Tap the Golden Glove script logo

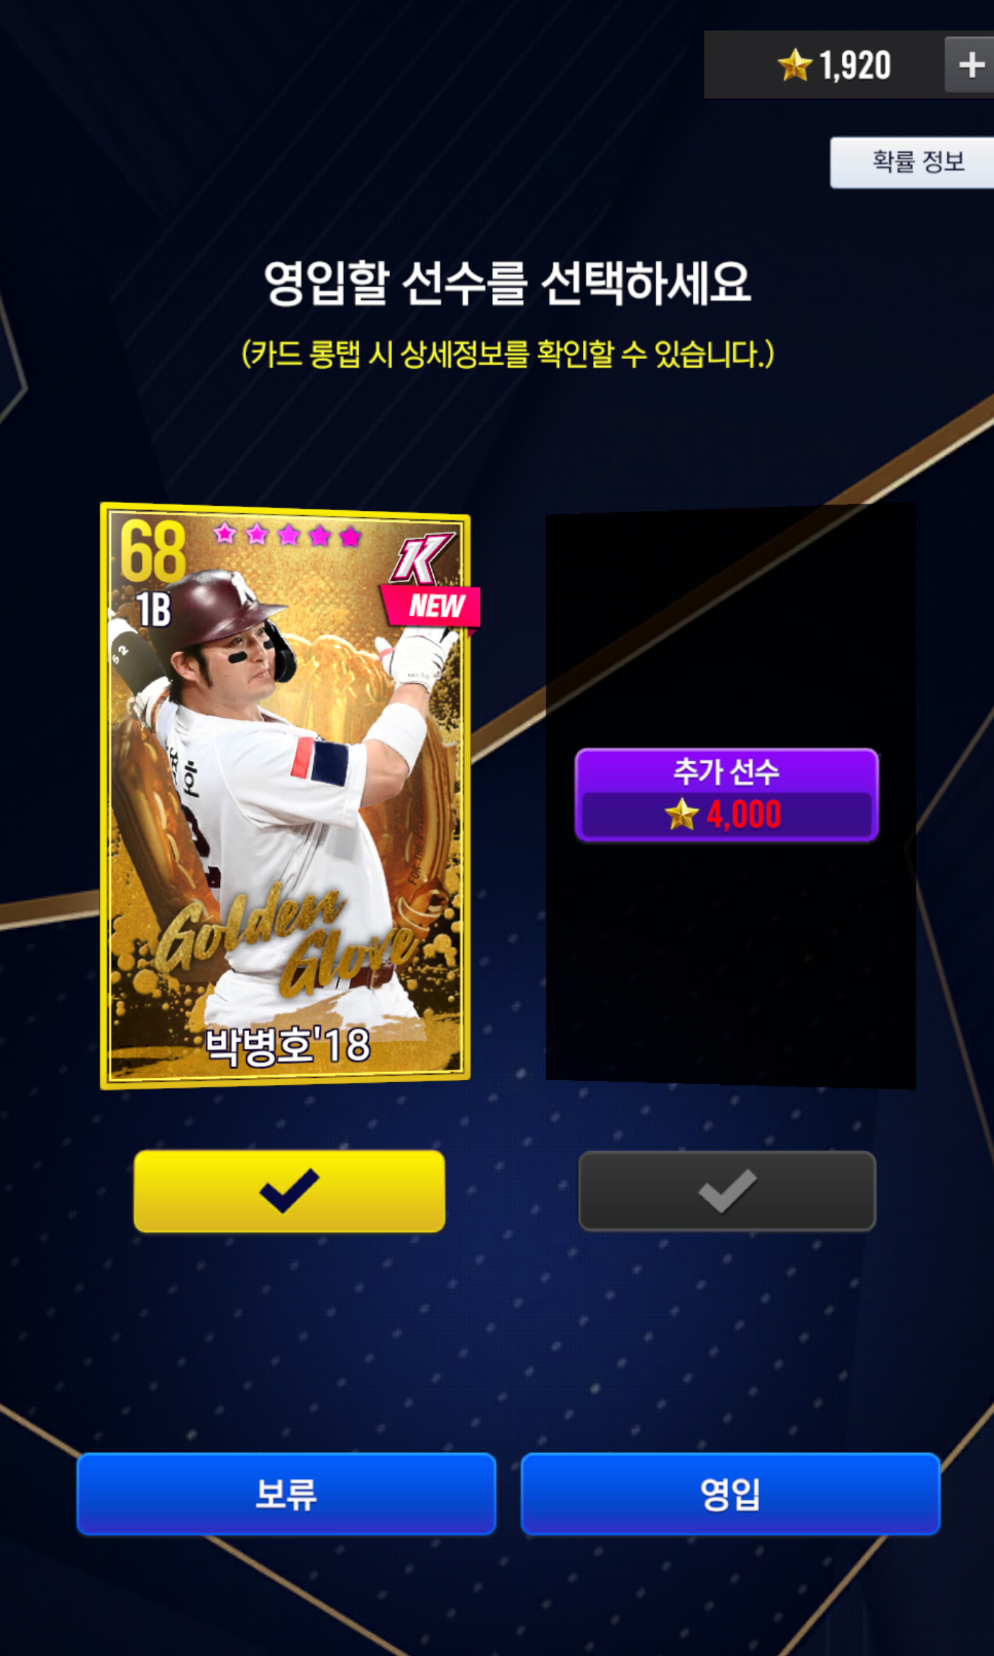285,940
